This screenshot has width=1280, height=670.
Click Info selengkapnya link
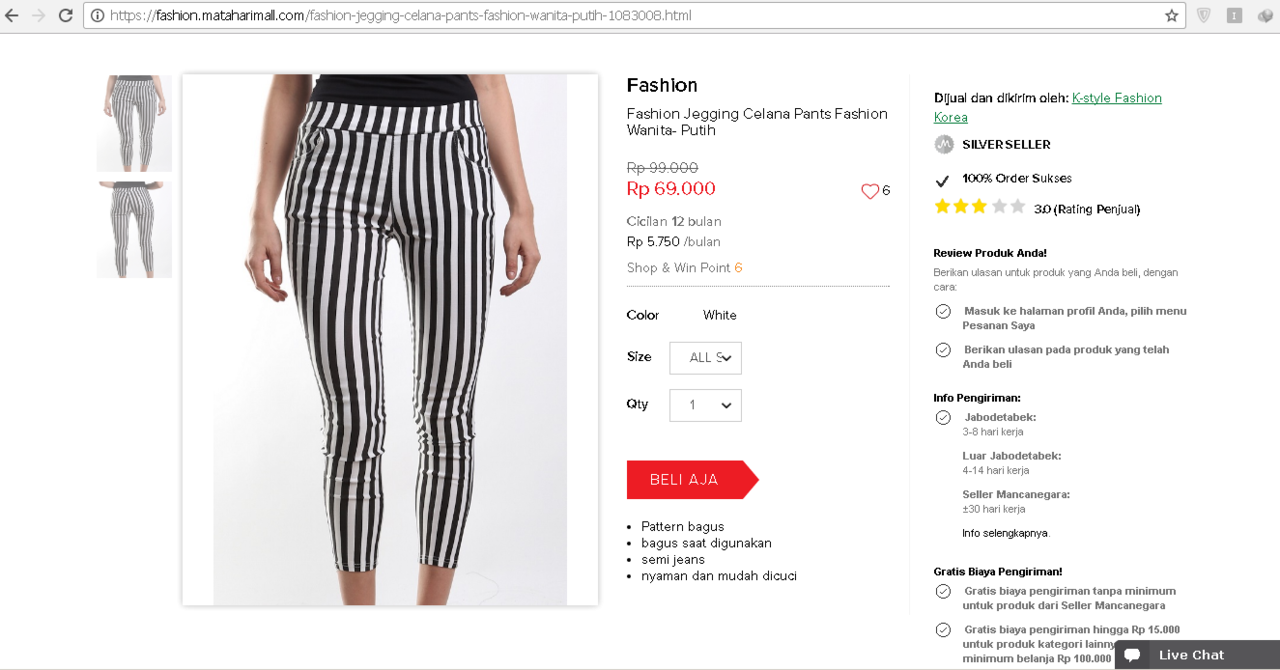coord(1006,533)
